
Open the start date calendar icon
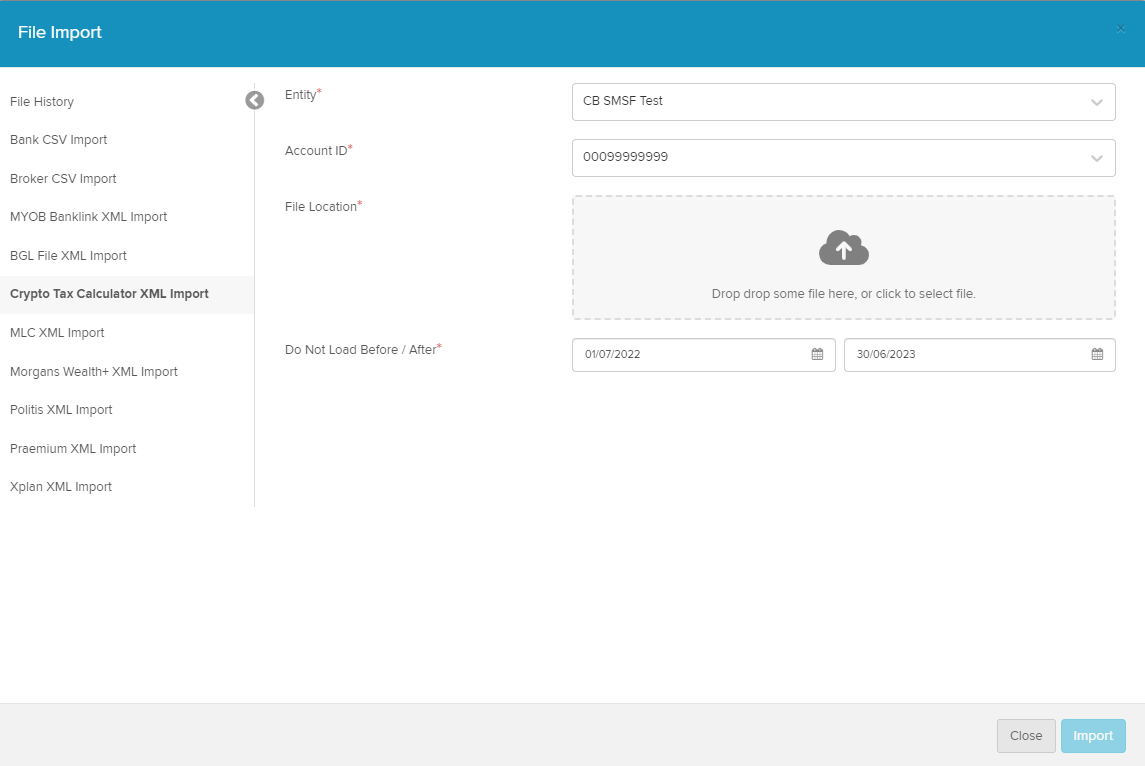[x=817, y=354]
